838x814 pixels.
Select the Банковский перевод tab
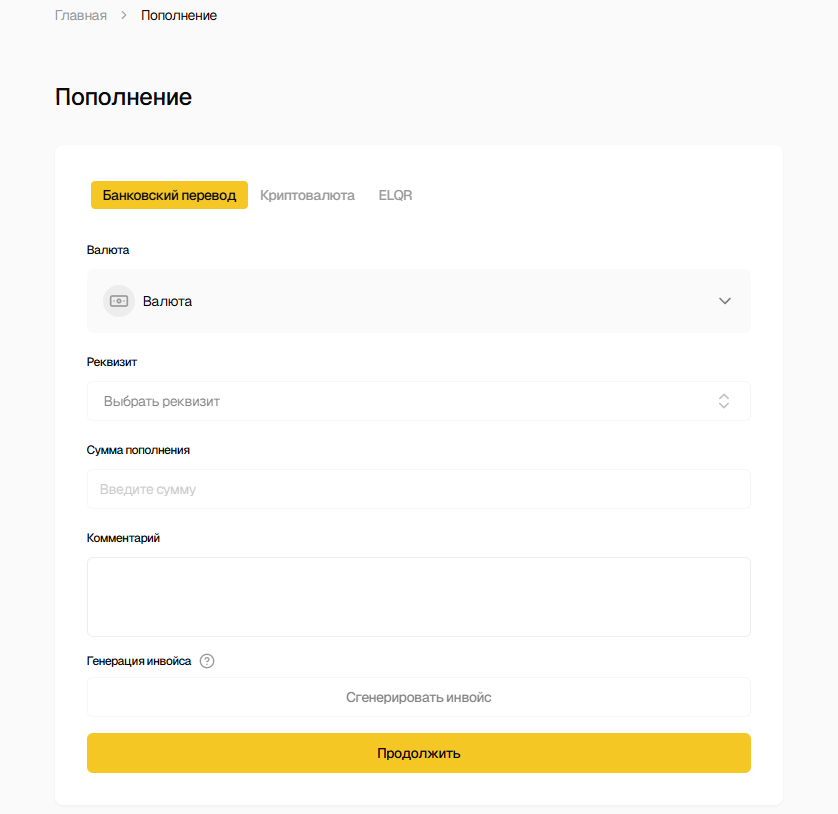pos(169,195)
